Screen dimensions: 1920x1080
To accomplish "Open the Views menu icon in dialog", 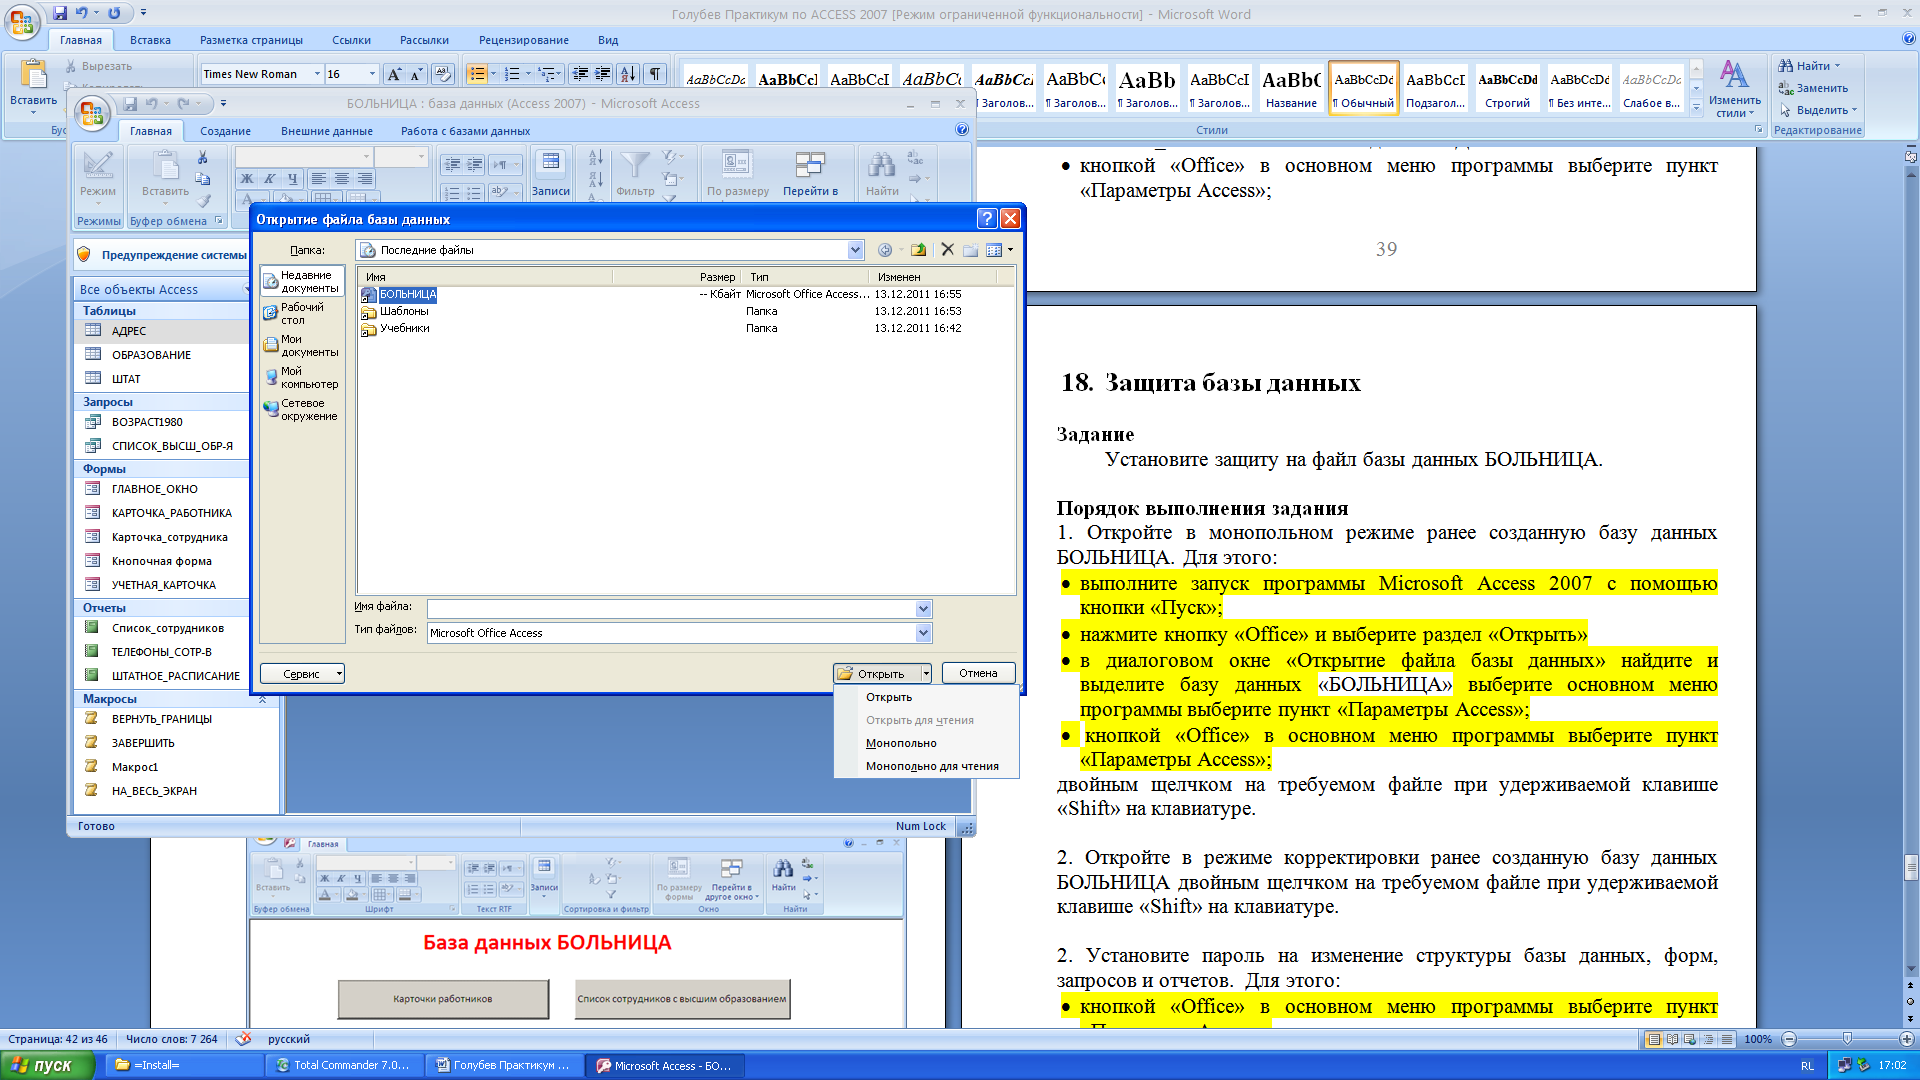I will (998, 250).
